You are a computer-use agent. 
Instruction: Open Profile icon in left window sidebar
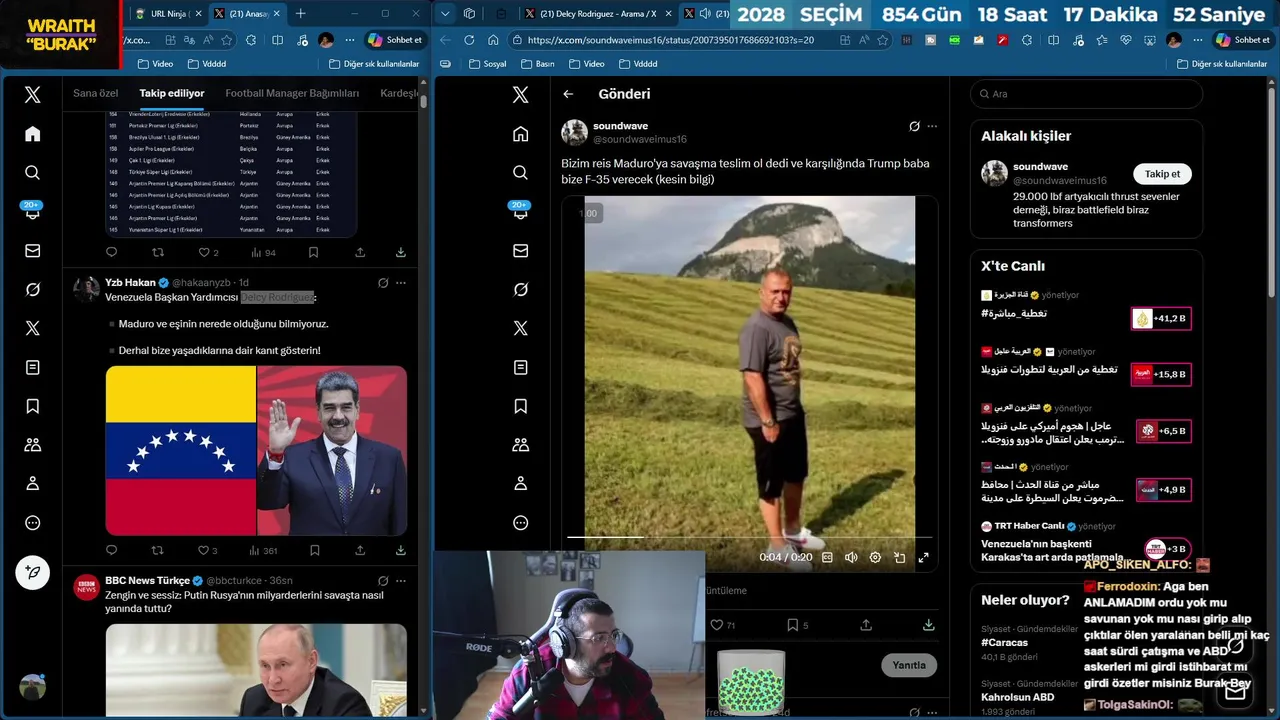click(x=33, y=484)
